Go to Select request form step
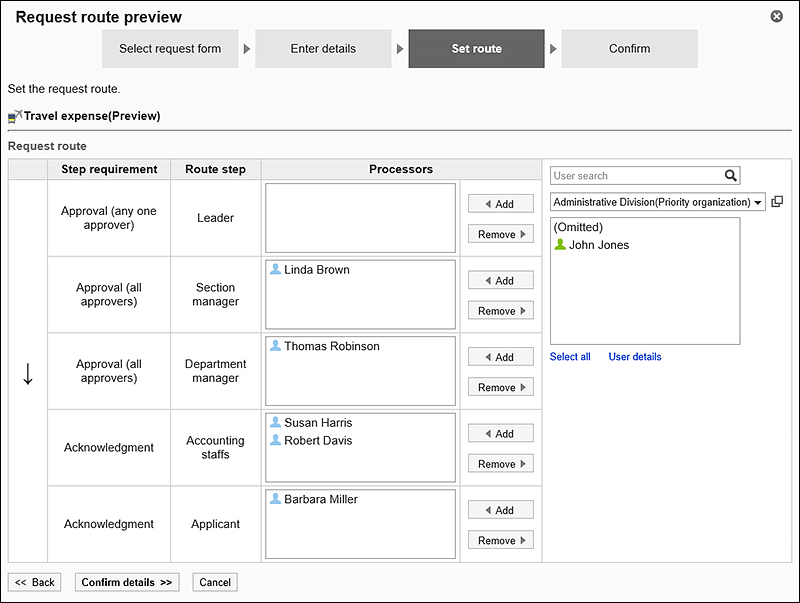This screenshot has height=603, width=800. point(170,48)
